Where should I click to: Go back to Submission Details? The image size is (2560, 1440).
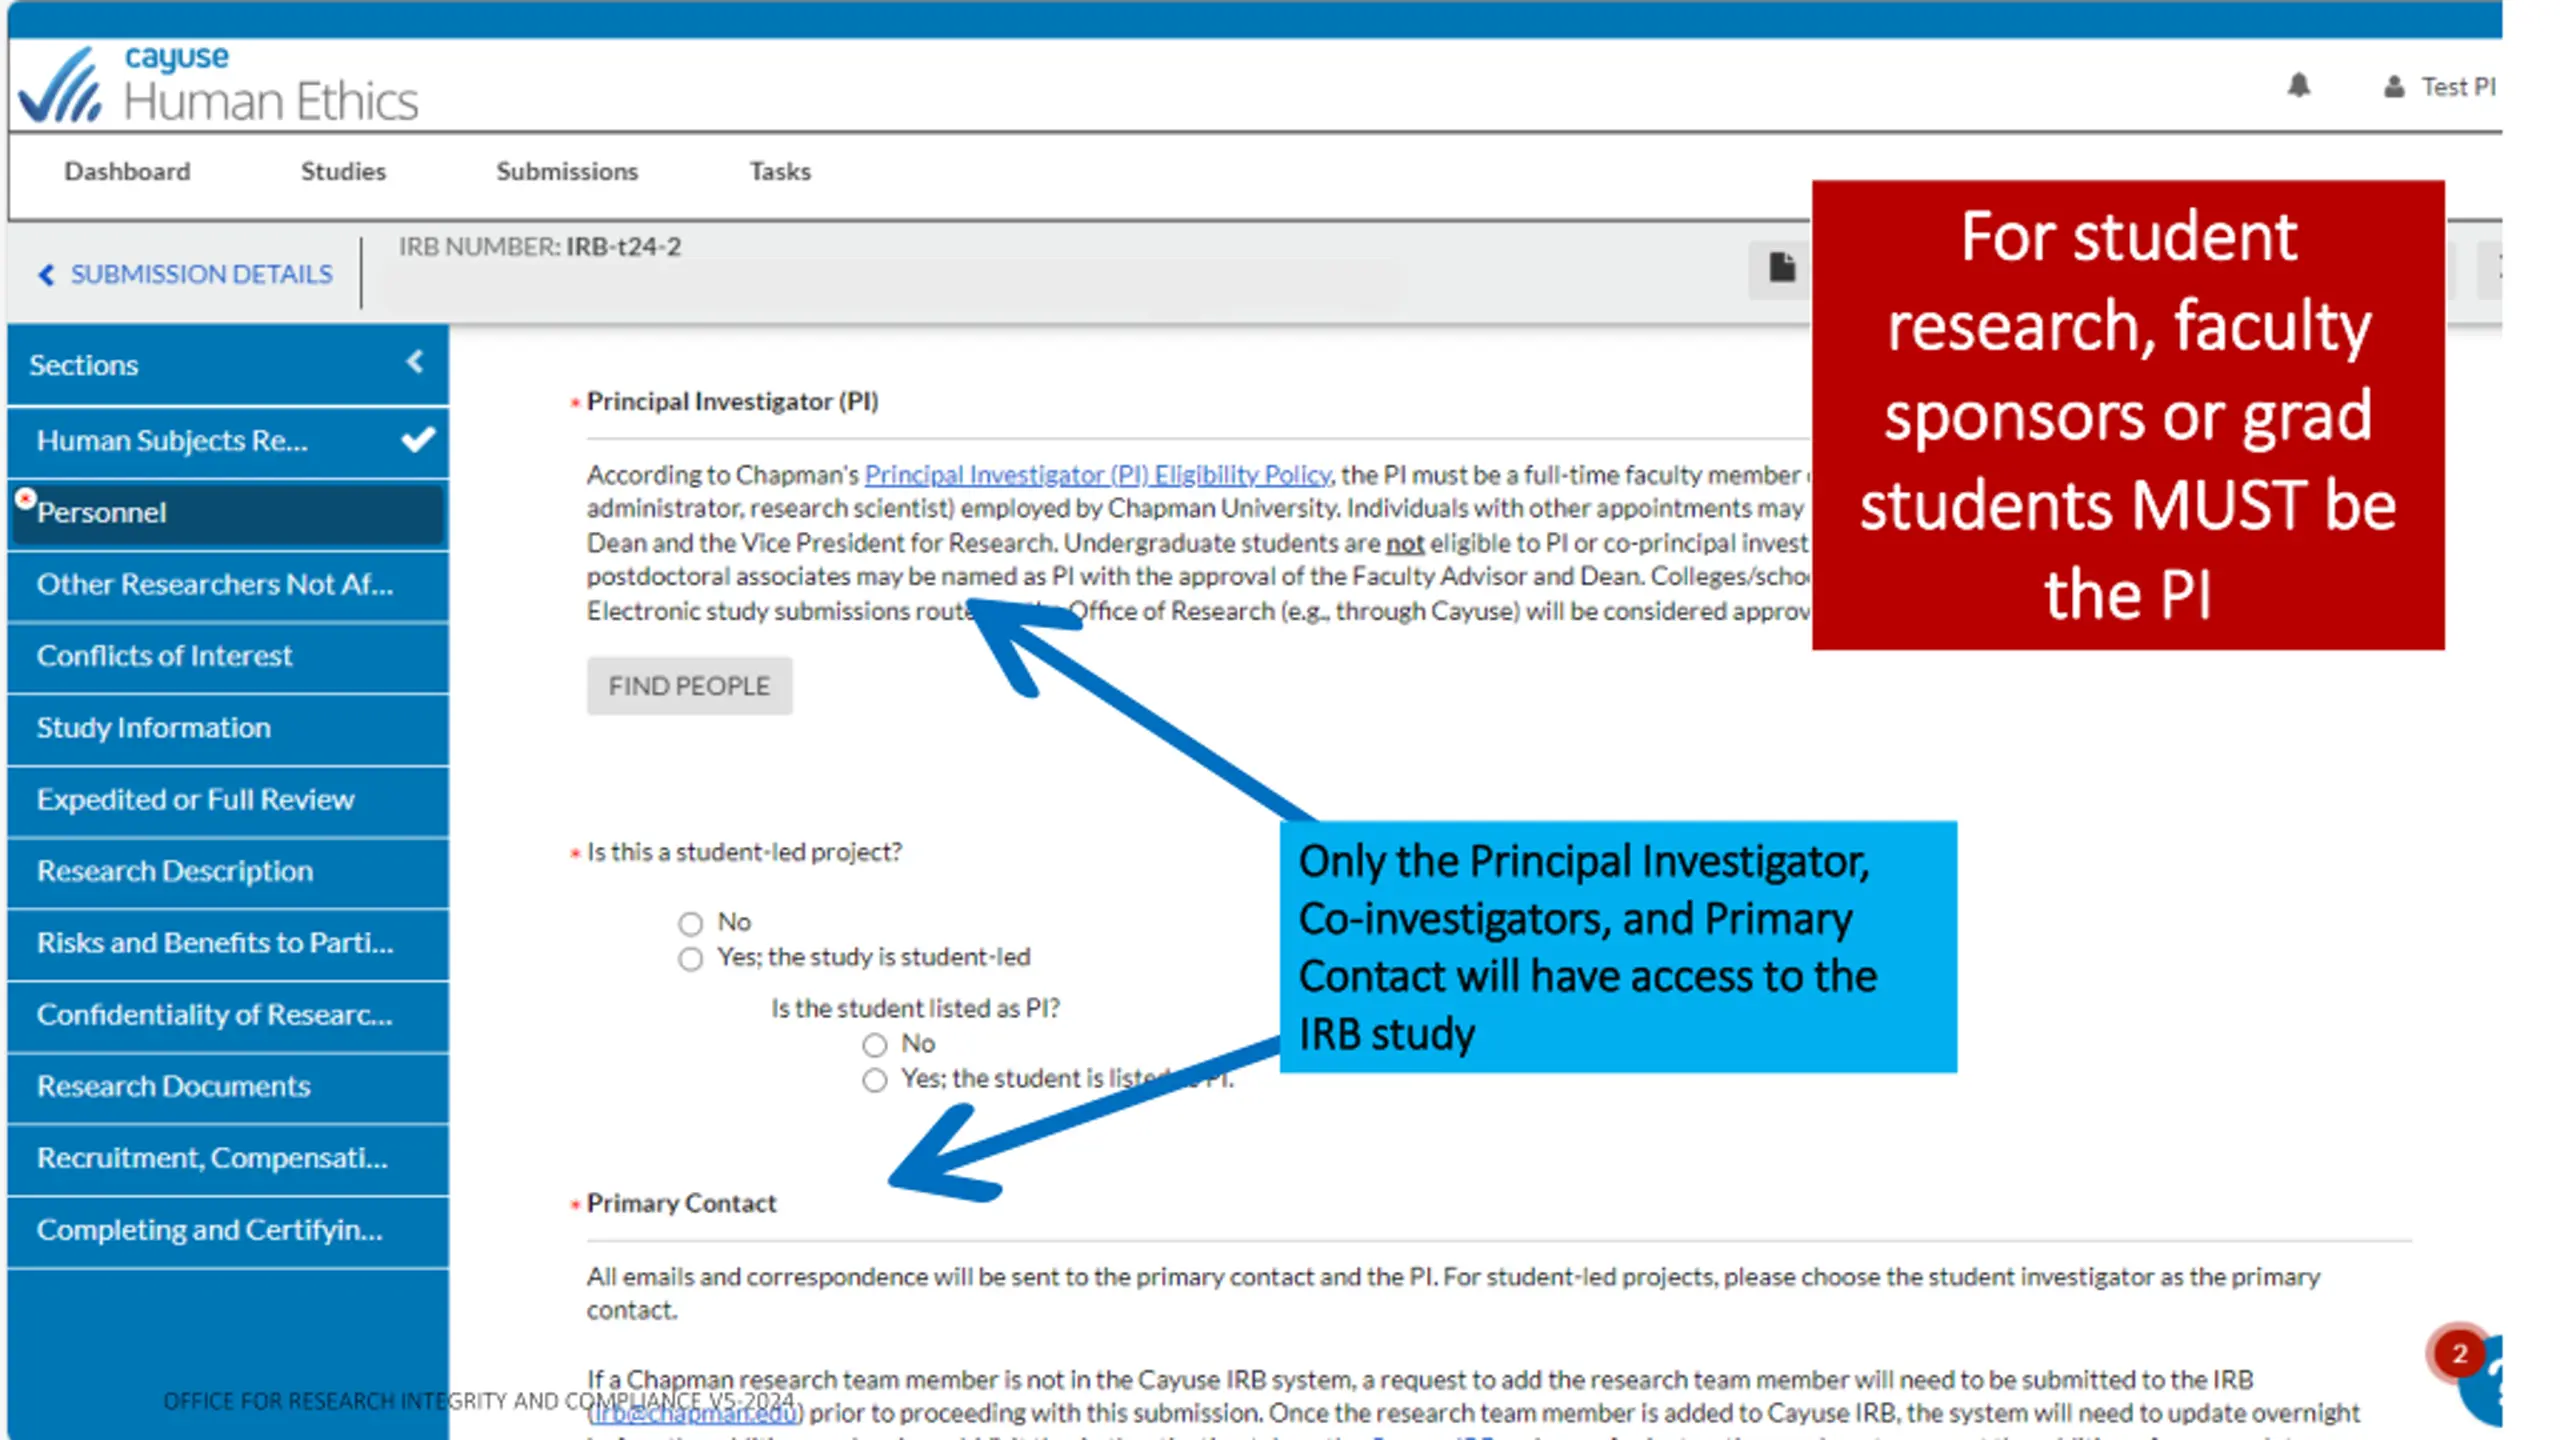[x=186, y=274]
